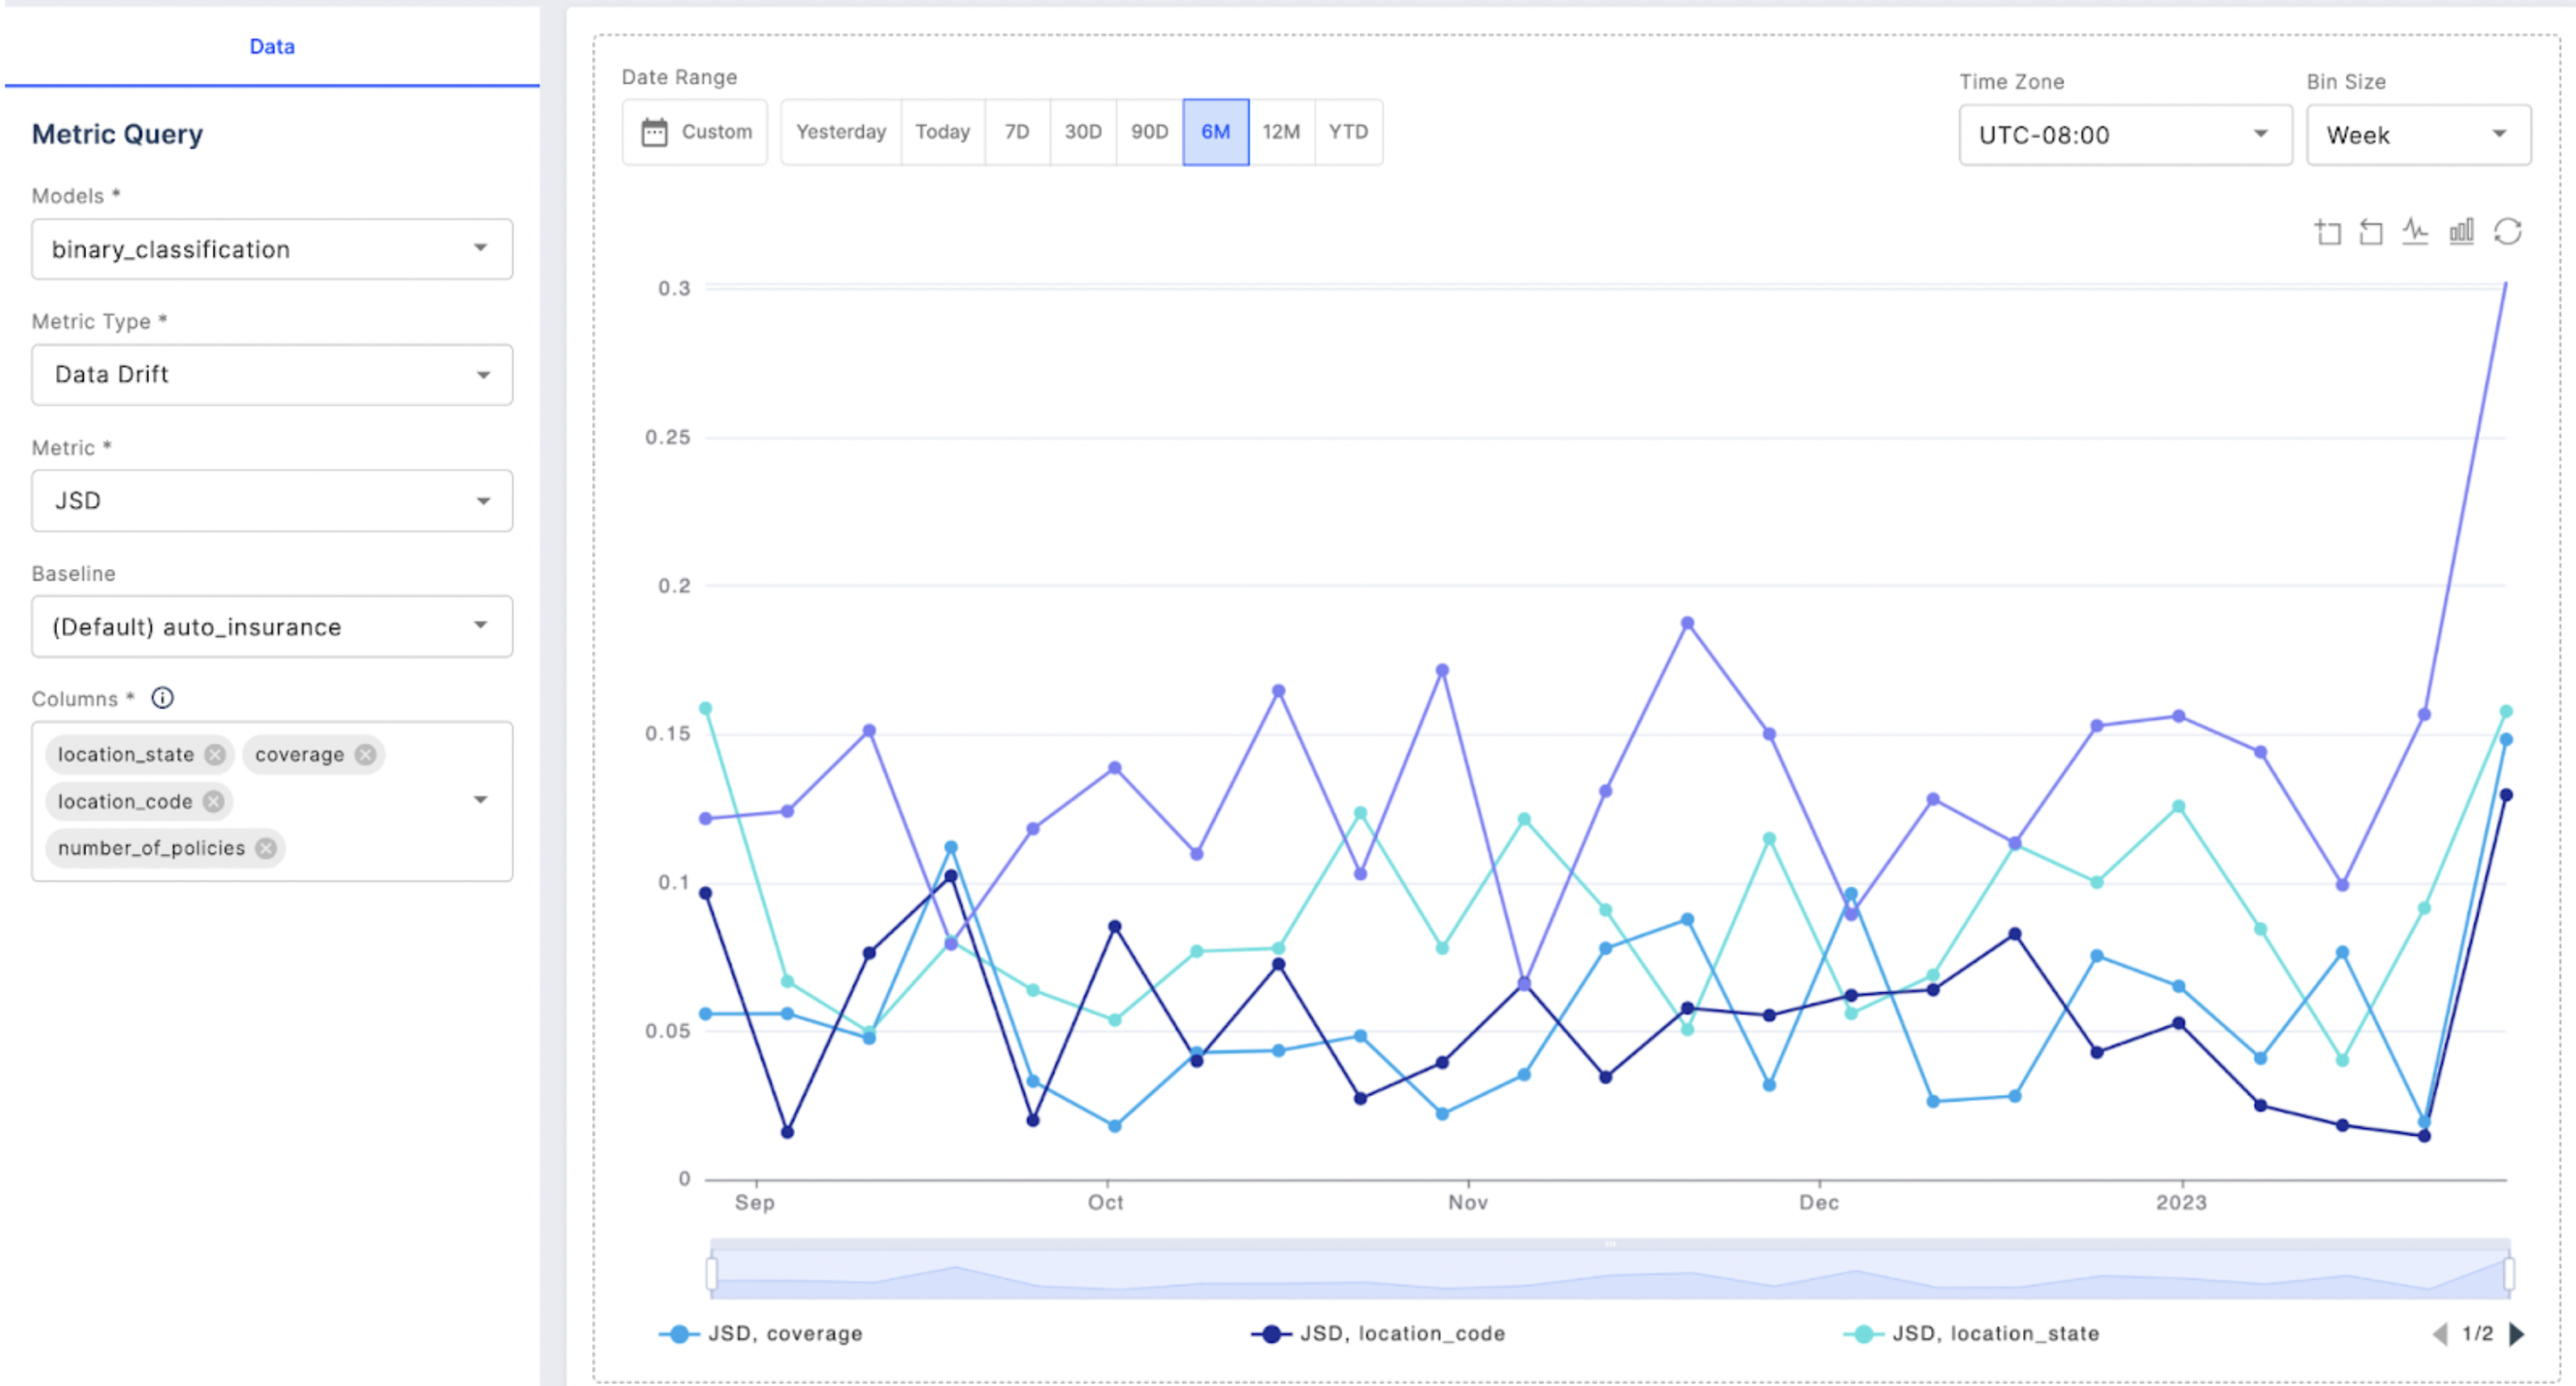Expand the Time Zone UTC-08:00 dropdown
This screenshot has height=1386, width=2576.
(2124, 135)
